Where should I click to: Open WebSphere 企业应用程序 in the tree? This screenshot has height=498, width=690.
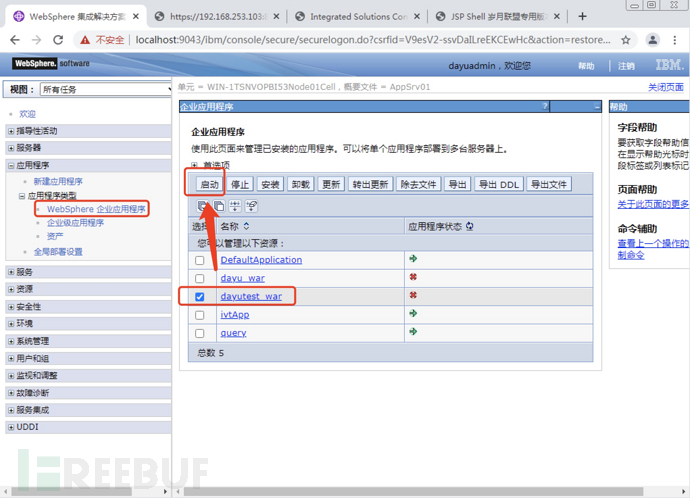pyautogui.click(x=96, y=209)
